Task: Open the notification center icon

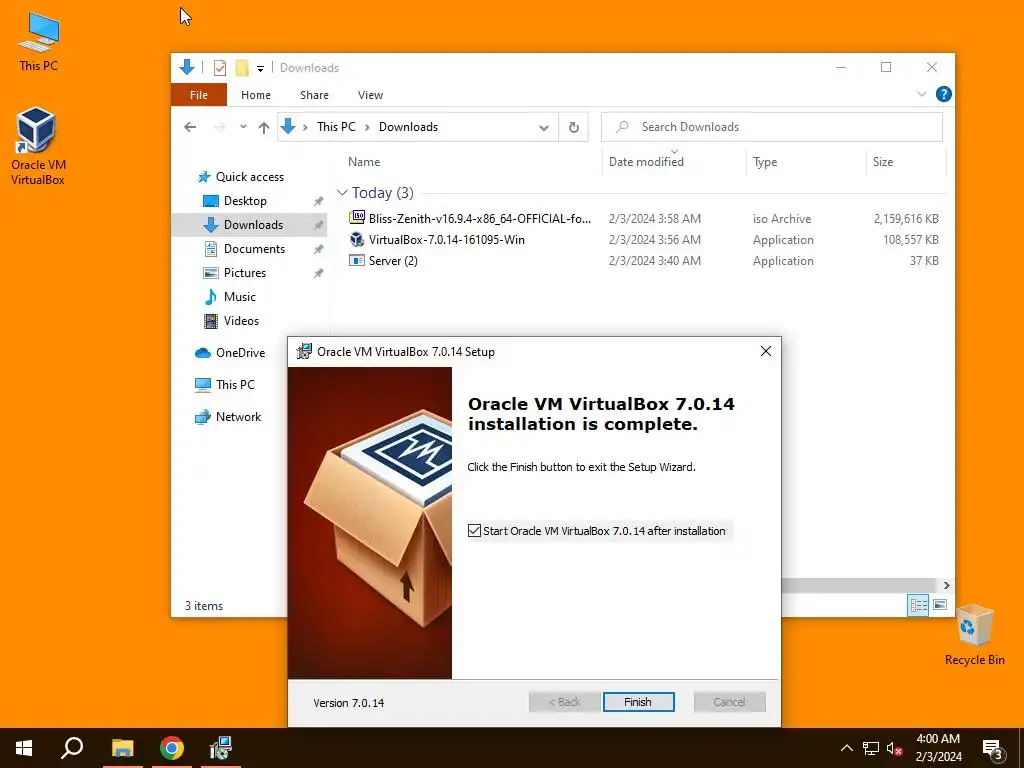Action: coord(993,748)
